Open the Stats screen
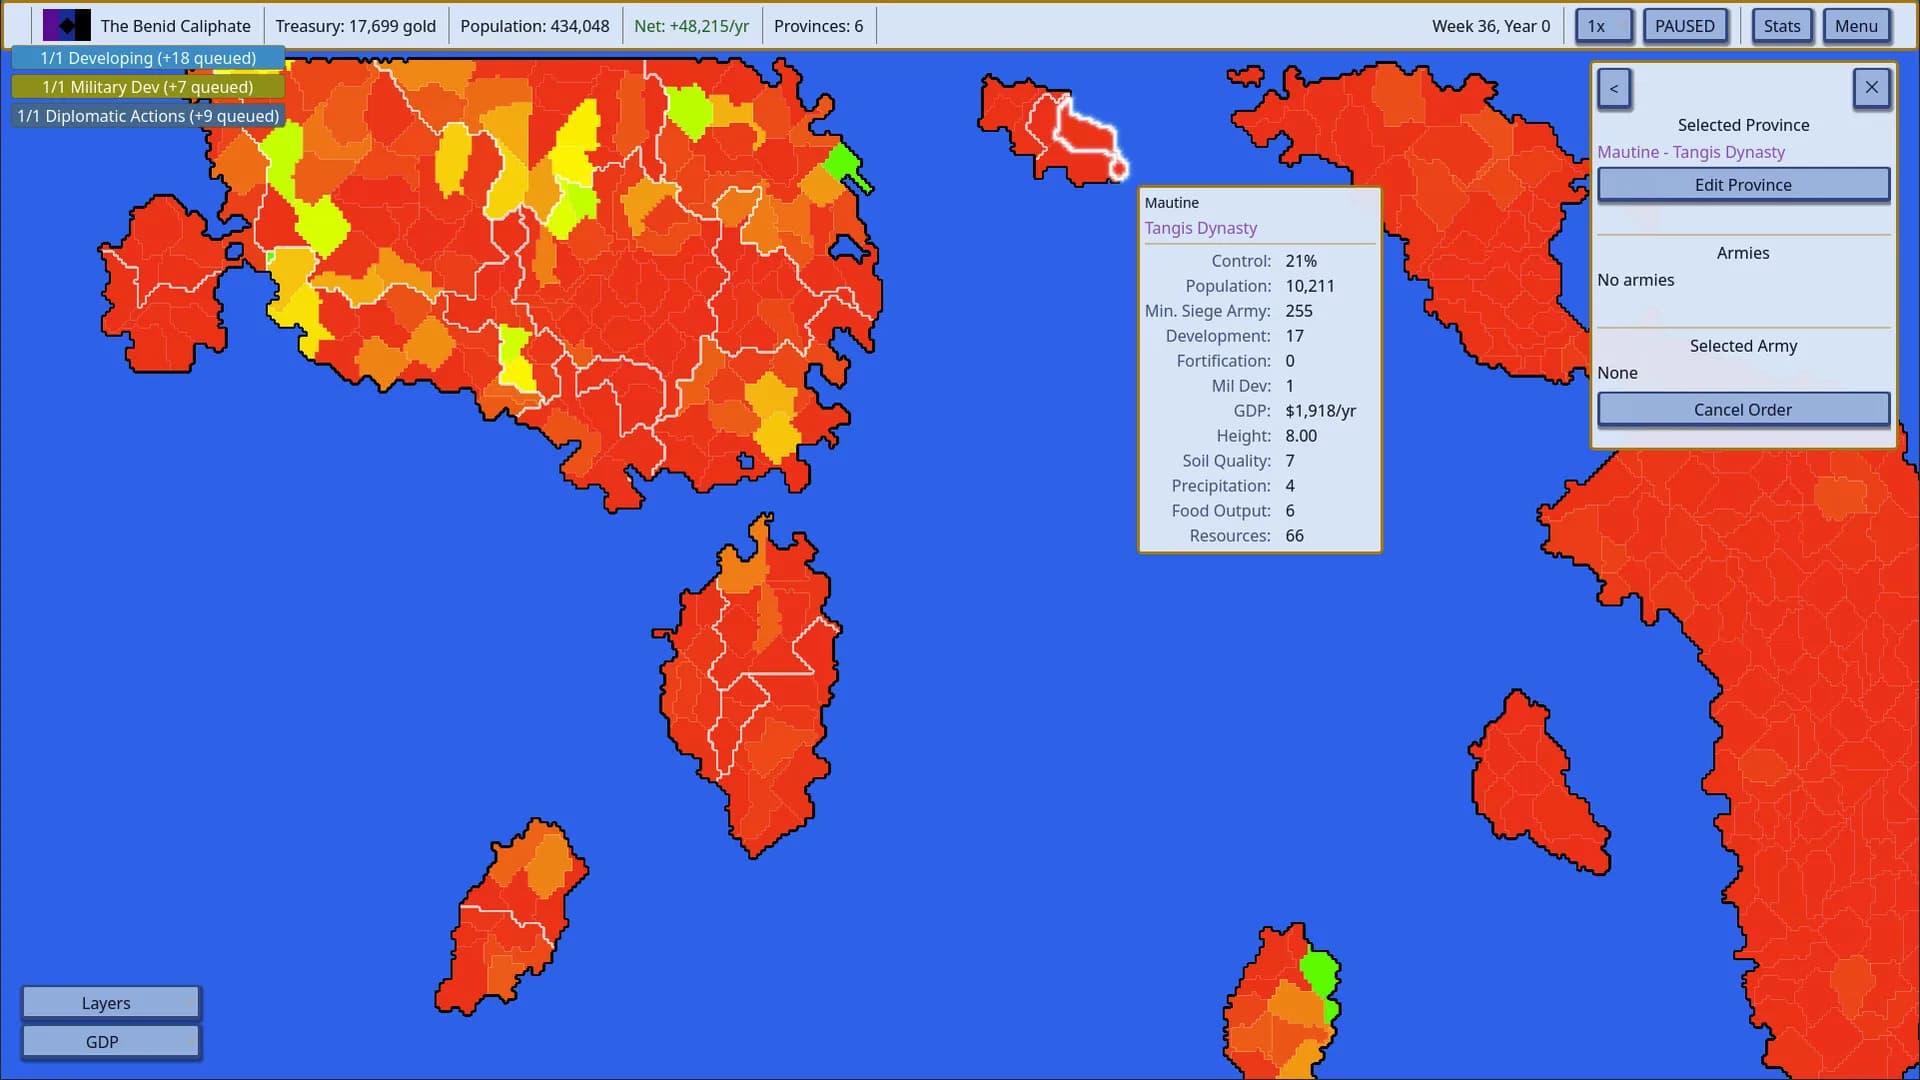Screen dimensions: 1920x1080 click(1782, 26)
